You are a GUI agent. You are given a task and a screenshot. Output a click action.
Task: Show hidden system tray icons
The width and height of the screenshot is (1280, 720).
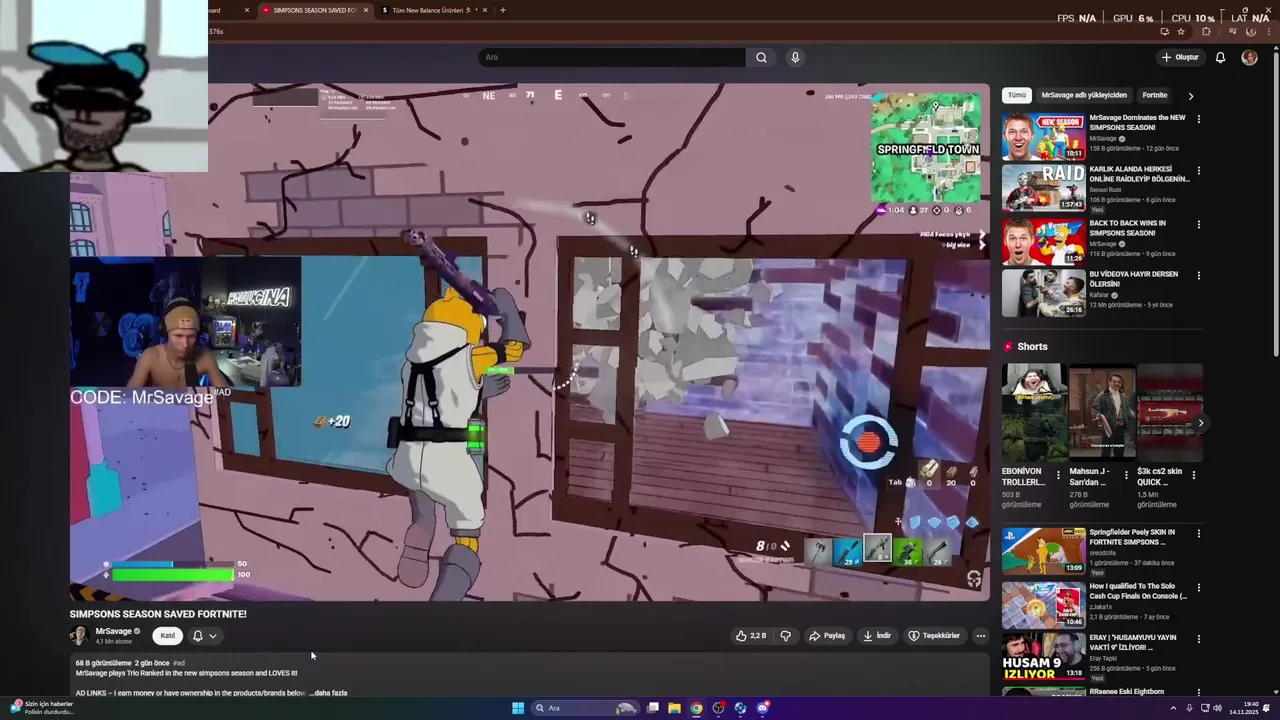pyautogui.click(x=1173, y=708)
